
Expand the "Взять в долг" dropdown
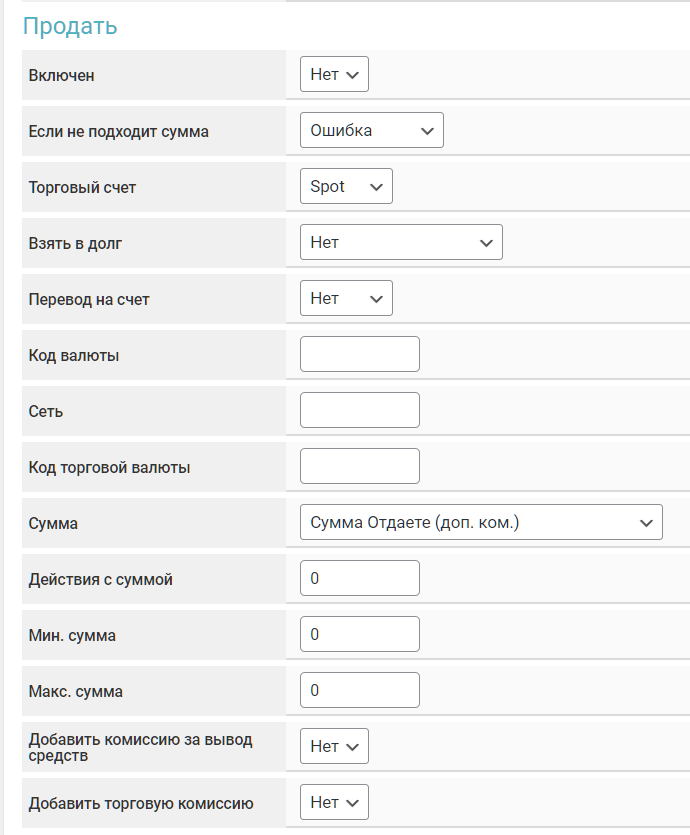[x=401, y=243]
